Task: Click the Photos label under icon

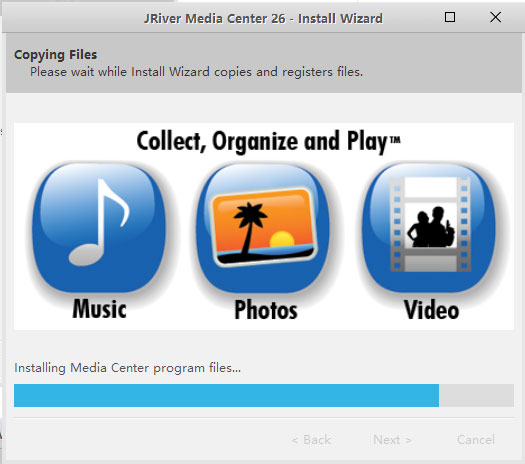Action: pyautogui.click(x=266, y=310)
